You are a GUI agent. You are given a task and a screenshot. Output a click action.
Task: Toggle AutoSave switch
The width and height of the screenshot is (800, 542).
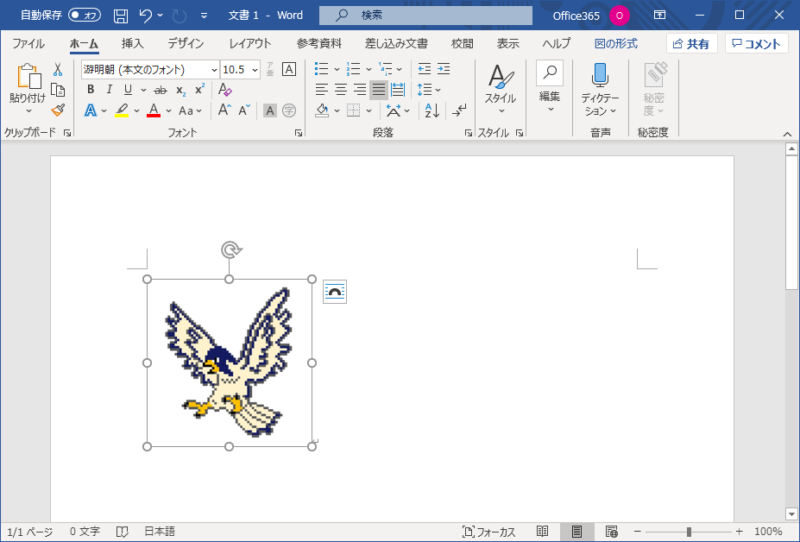84,15
